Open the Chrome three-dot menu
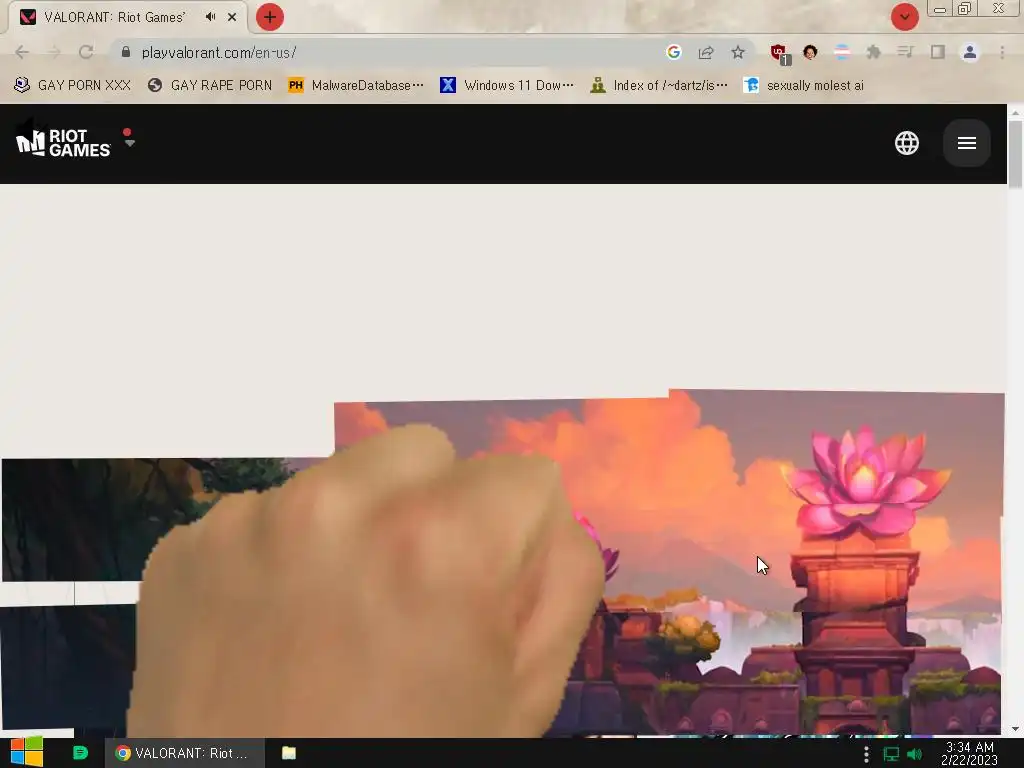 (1002, 52)
